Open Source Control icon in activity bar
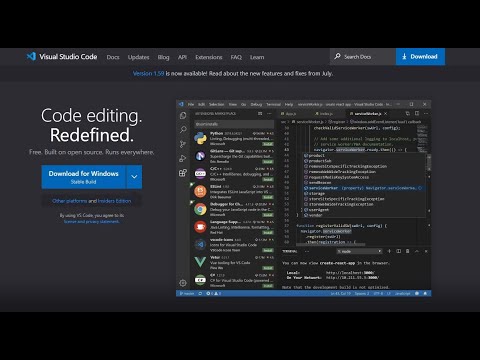The height and width of the screenshot is (360, 480). (183, 144)
